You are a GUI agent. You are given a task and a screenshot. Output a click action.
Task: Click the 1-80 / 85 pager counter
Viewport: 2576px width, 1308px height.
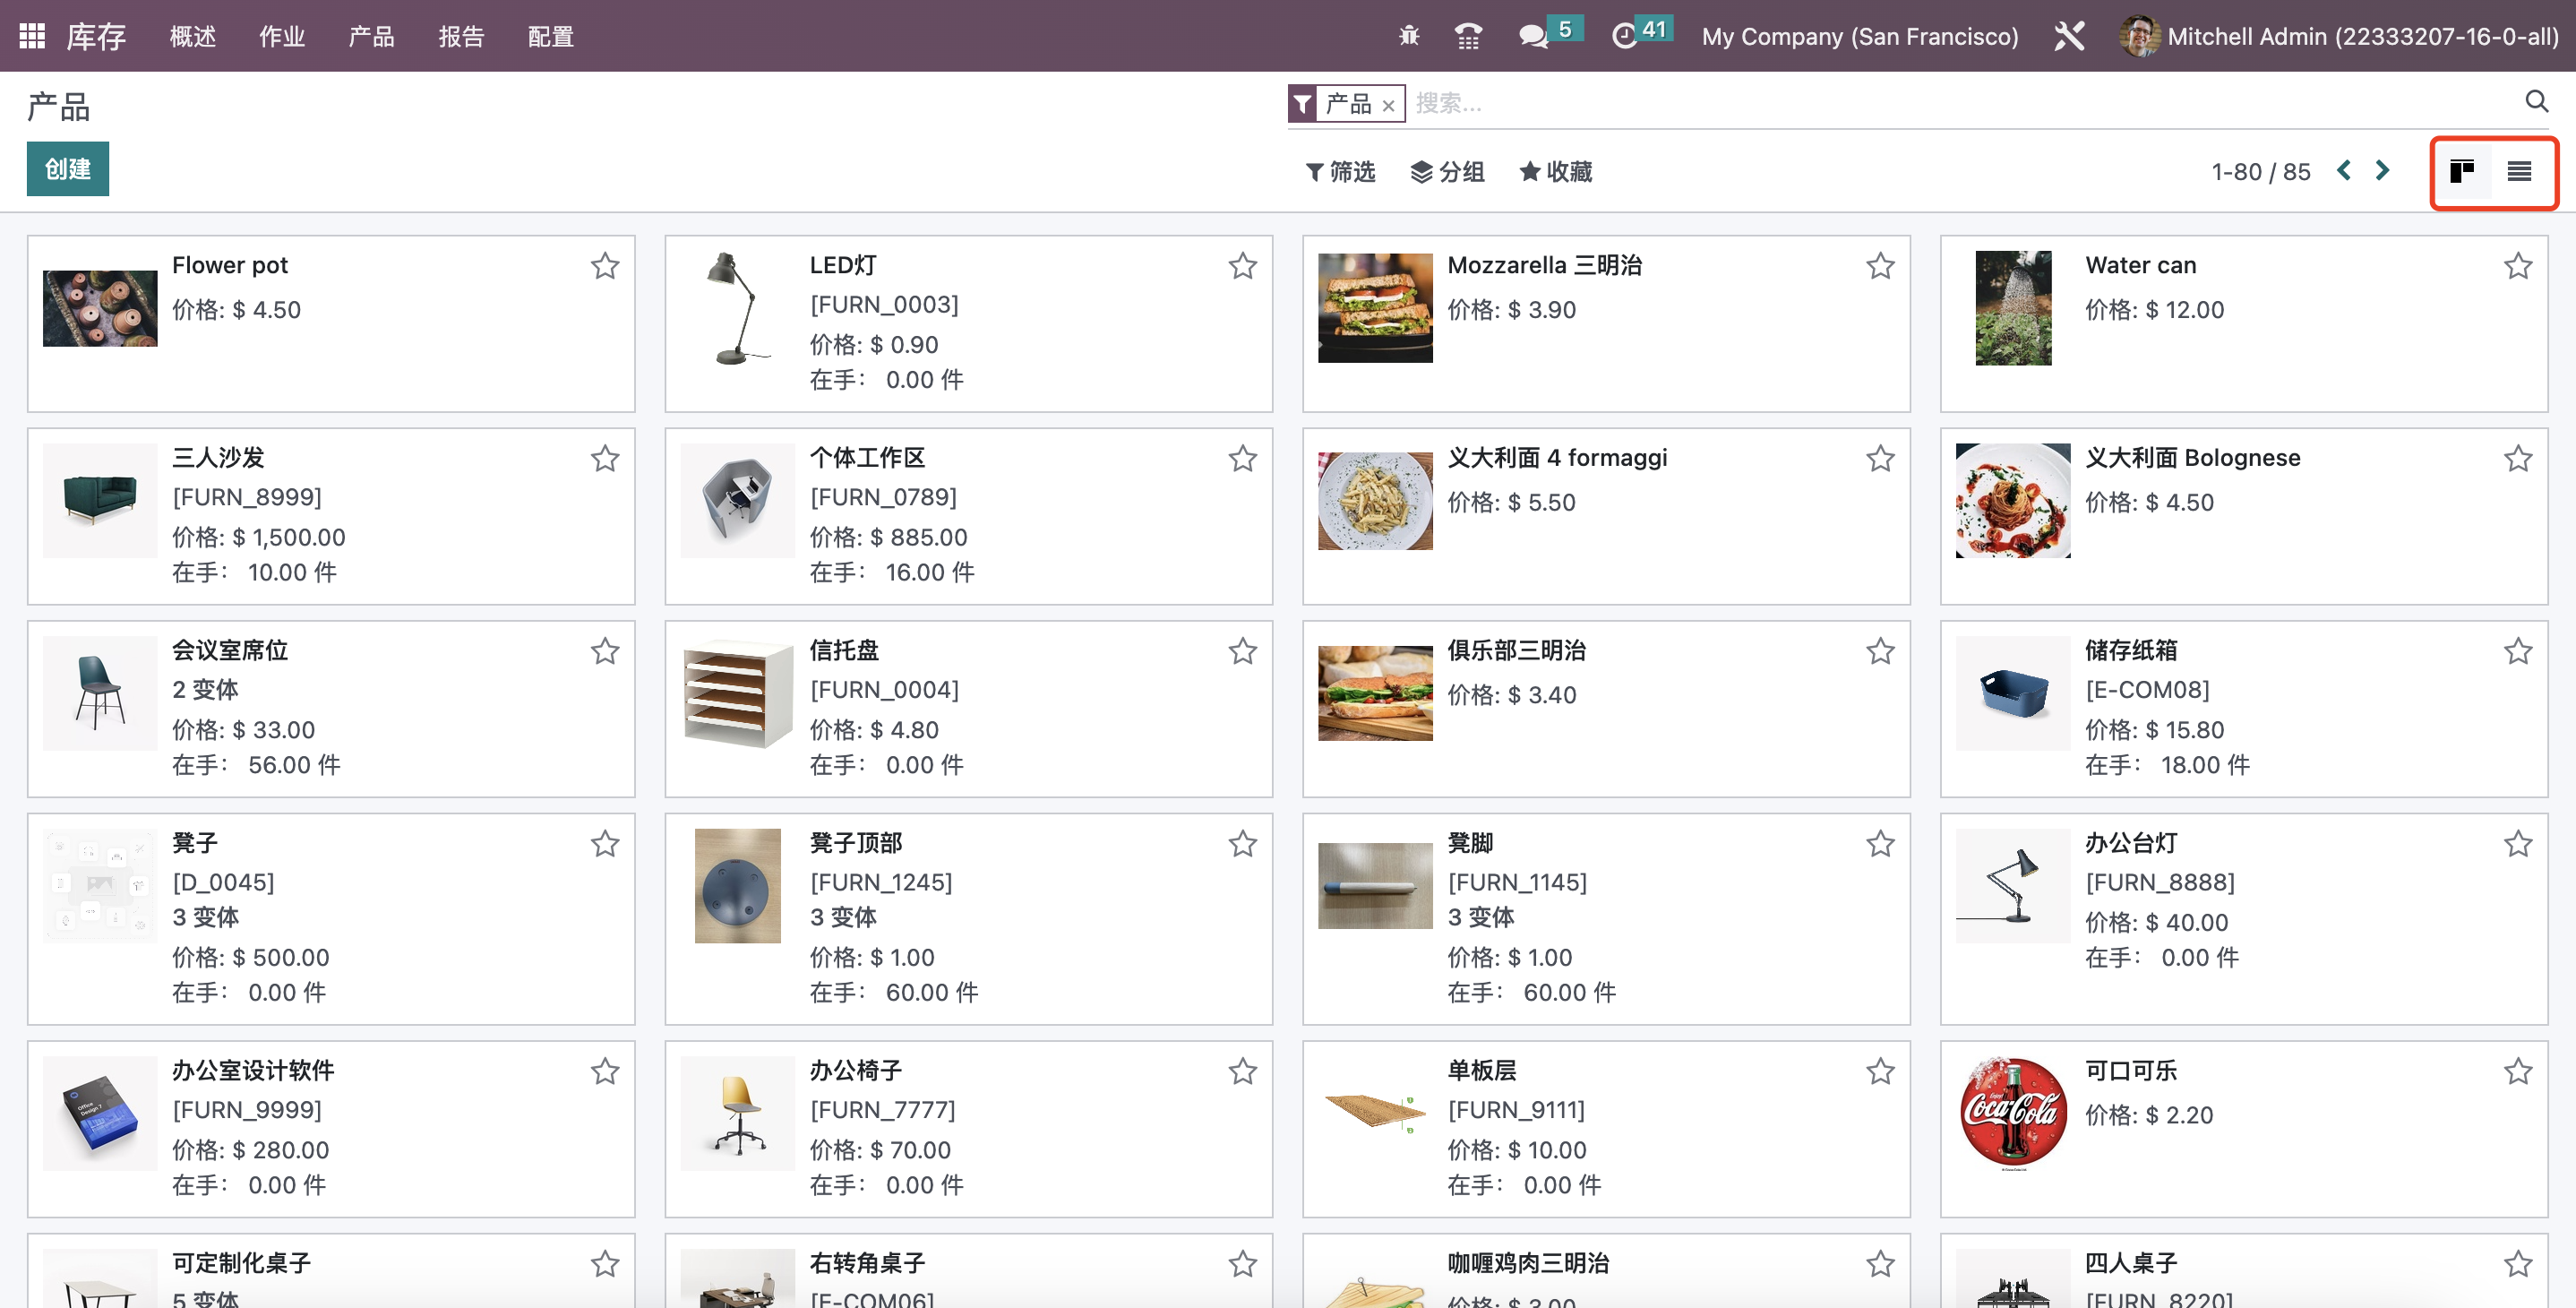pyautogui.click(x=2261, y=172)
